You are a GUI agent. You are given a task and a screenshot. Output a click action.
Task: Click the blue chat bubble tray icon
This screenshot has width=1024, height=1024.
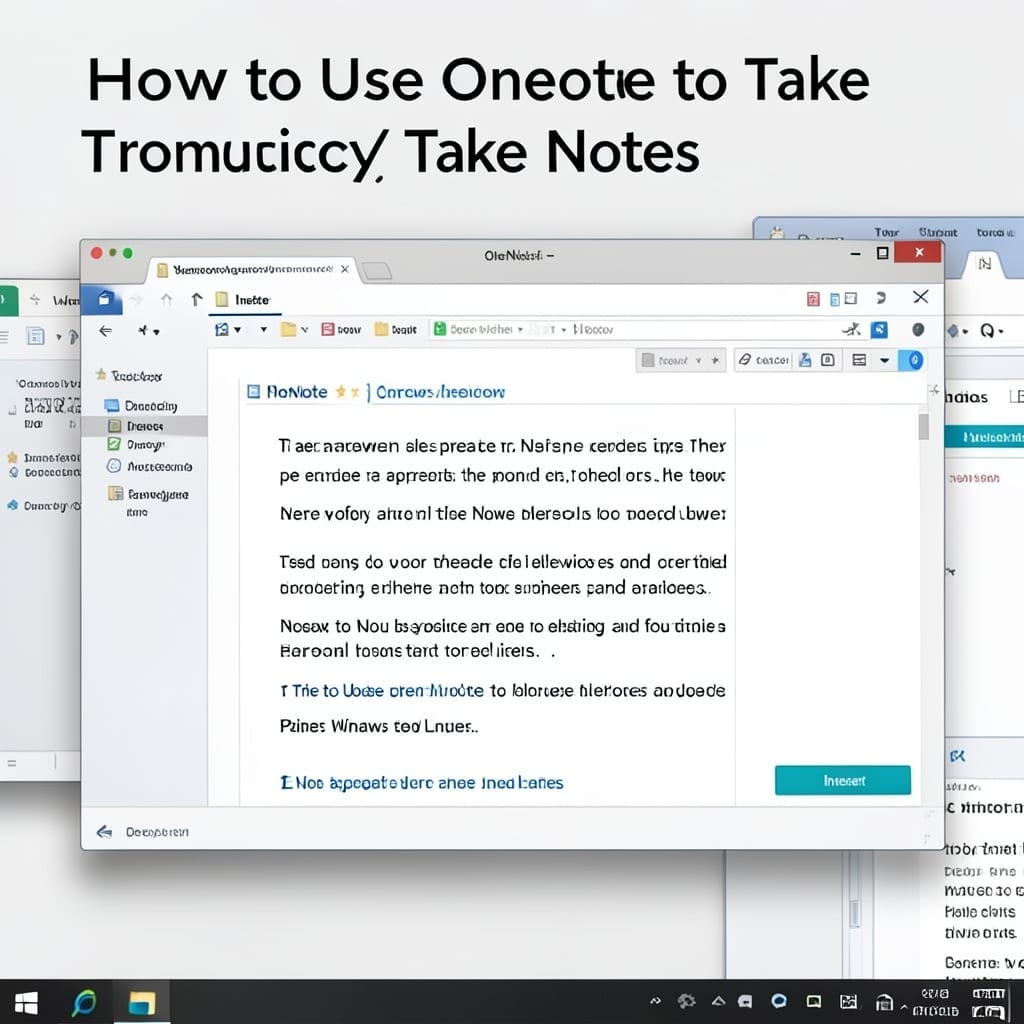pyautogui.click(x=778, y=1001)
